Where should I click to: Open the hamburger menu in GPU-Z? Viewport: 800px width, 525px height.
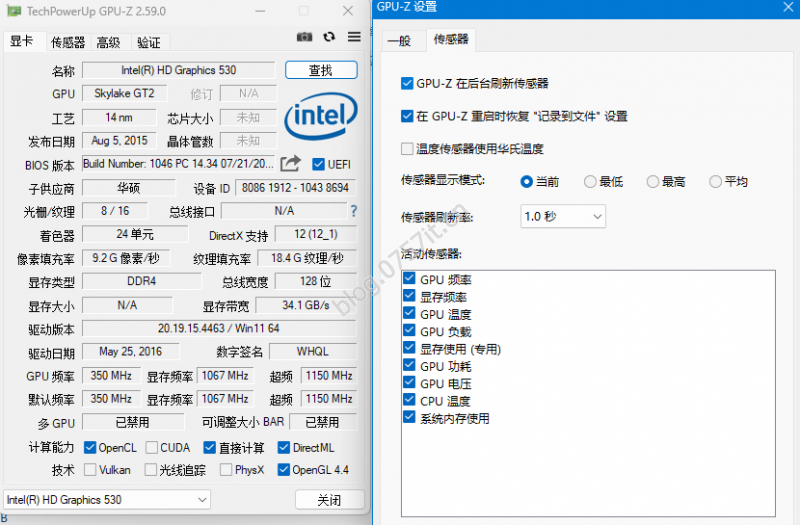pos(354,37)
